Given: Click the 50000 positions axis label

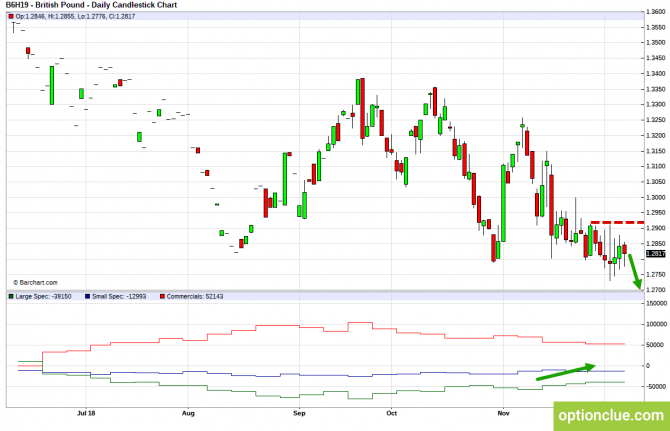Looking at the screenshot, I should click(656, 345).
